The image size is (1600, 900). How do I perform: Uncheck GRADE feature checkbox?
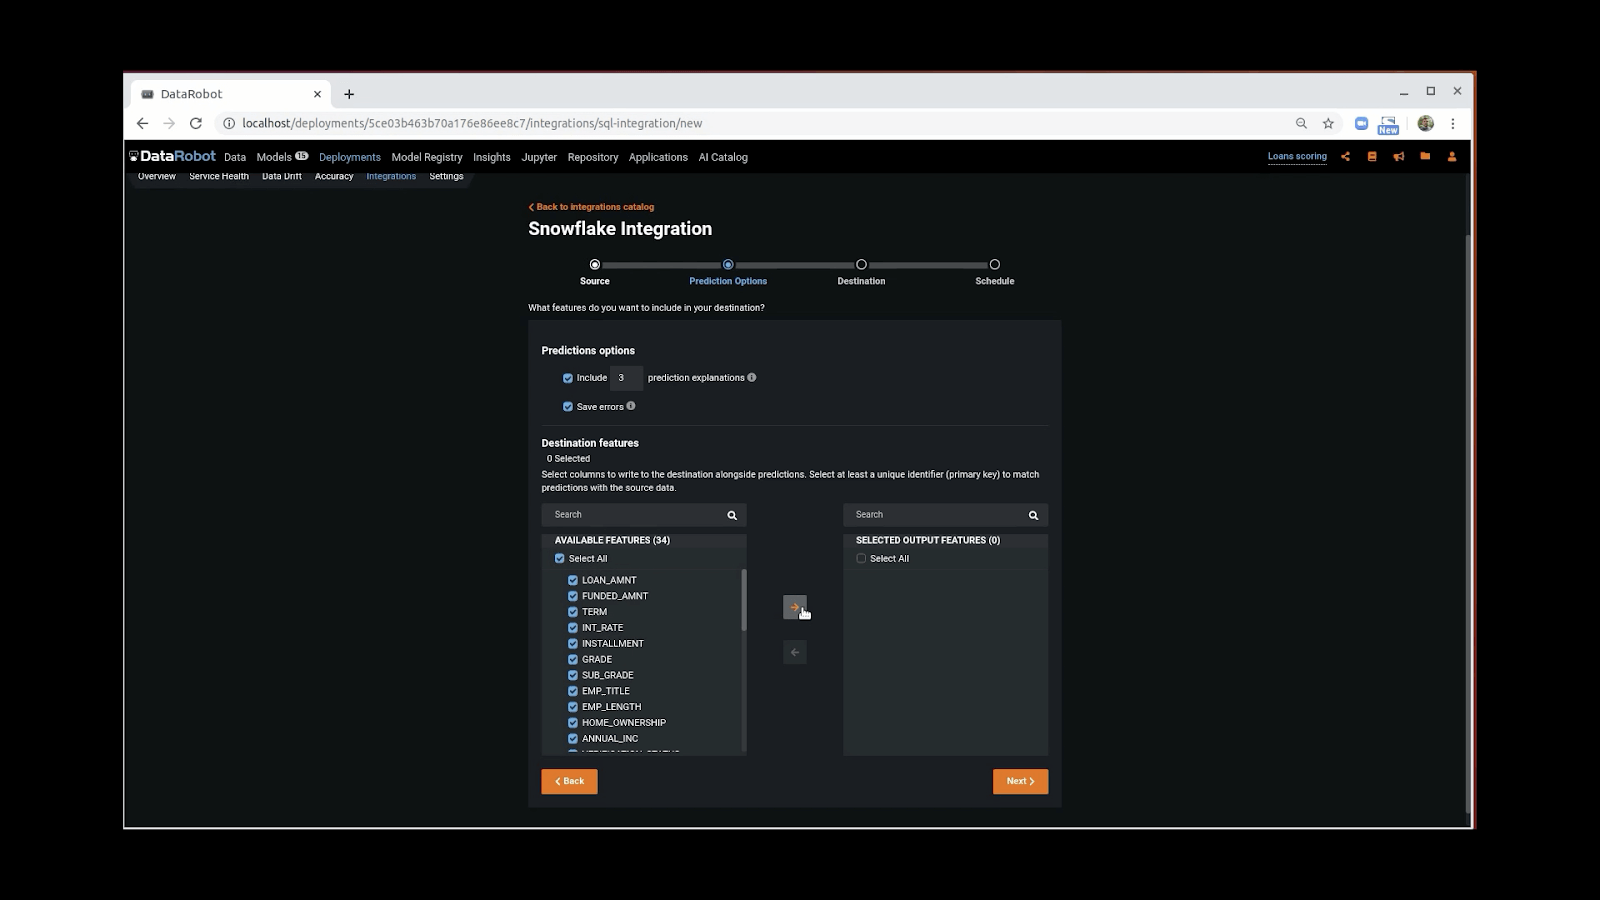click(x=573, y=660)
